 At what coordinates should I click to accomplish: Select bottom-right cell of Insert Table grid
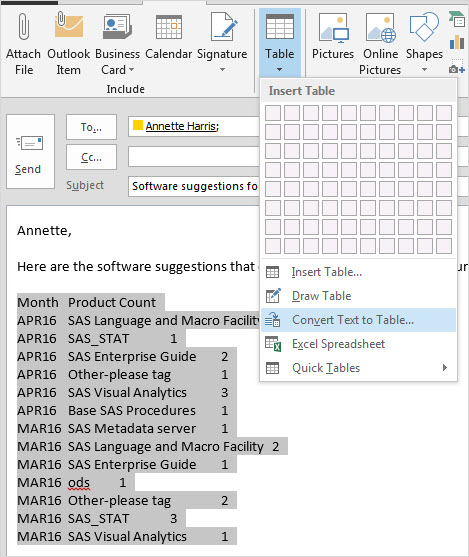point(444,246)
